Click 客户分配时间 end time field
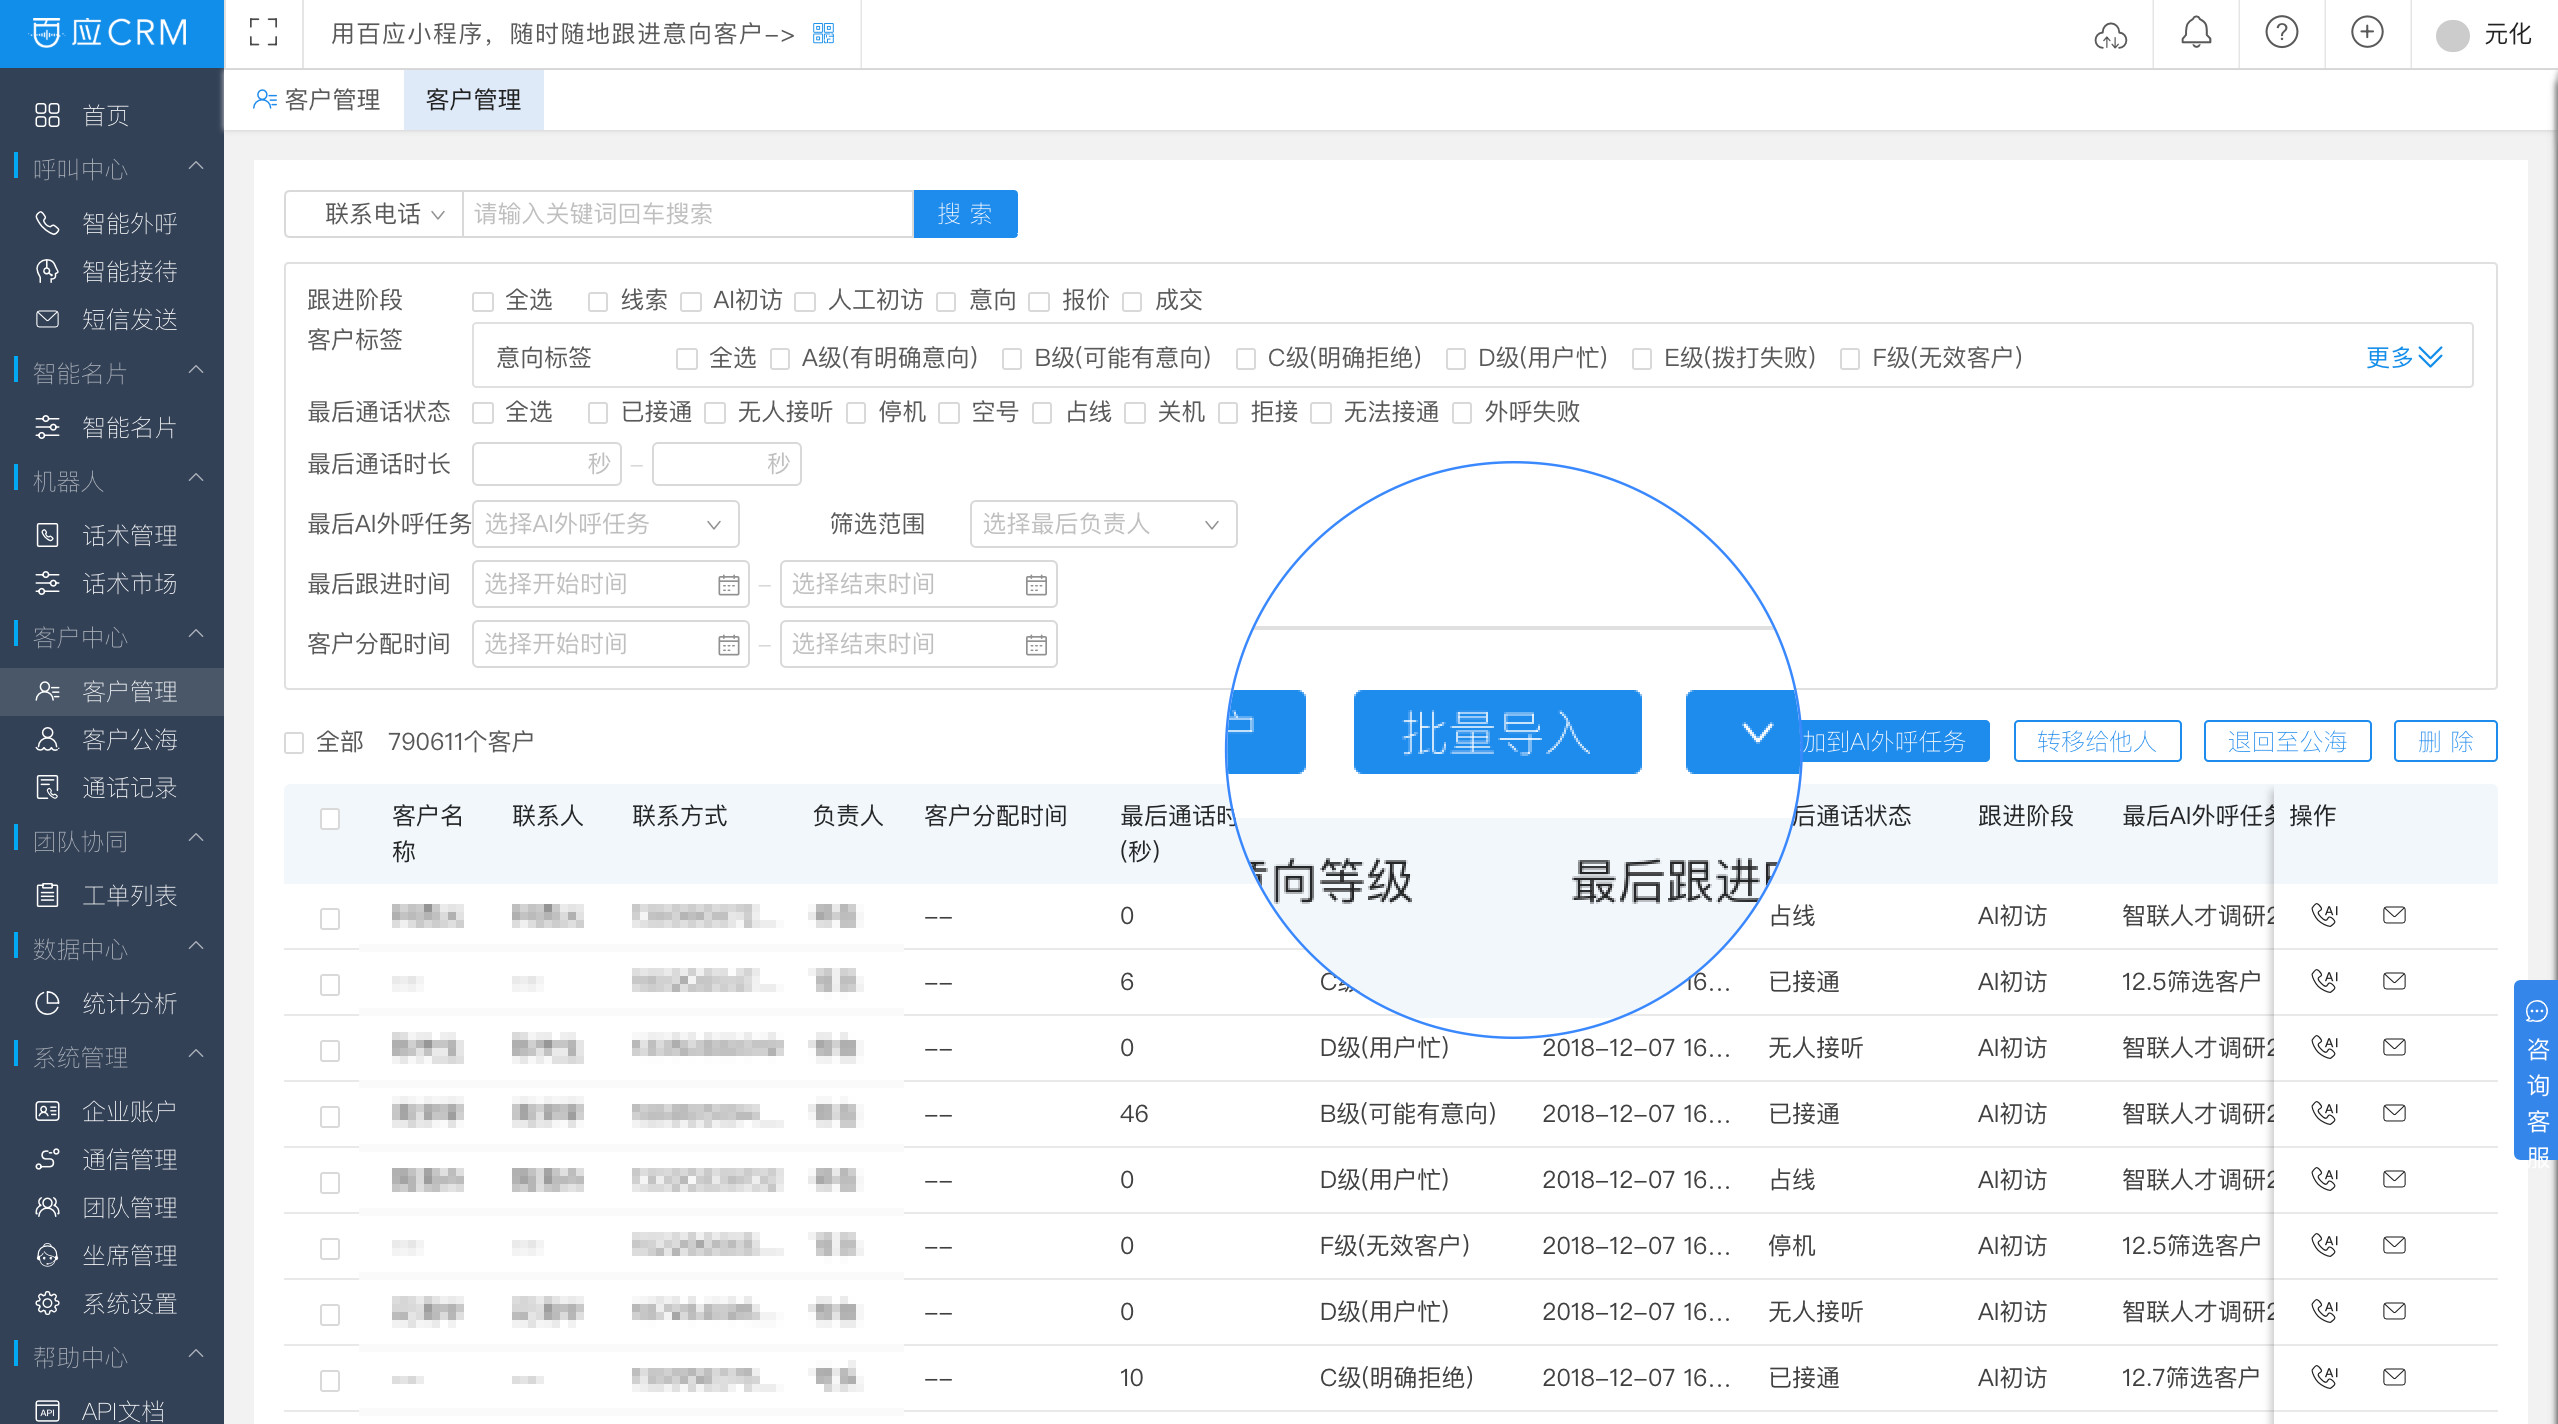This screenshot has height=1424, width=2558. tap(918, 645)
